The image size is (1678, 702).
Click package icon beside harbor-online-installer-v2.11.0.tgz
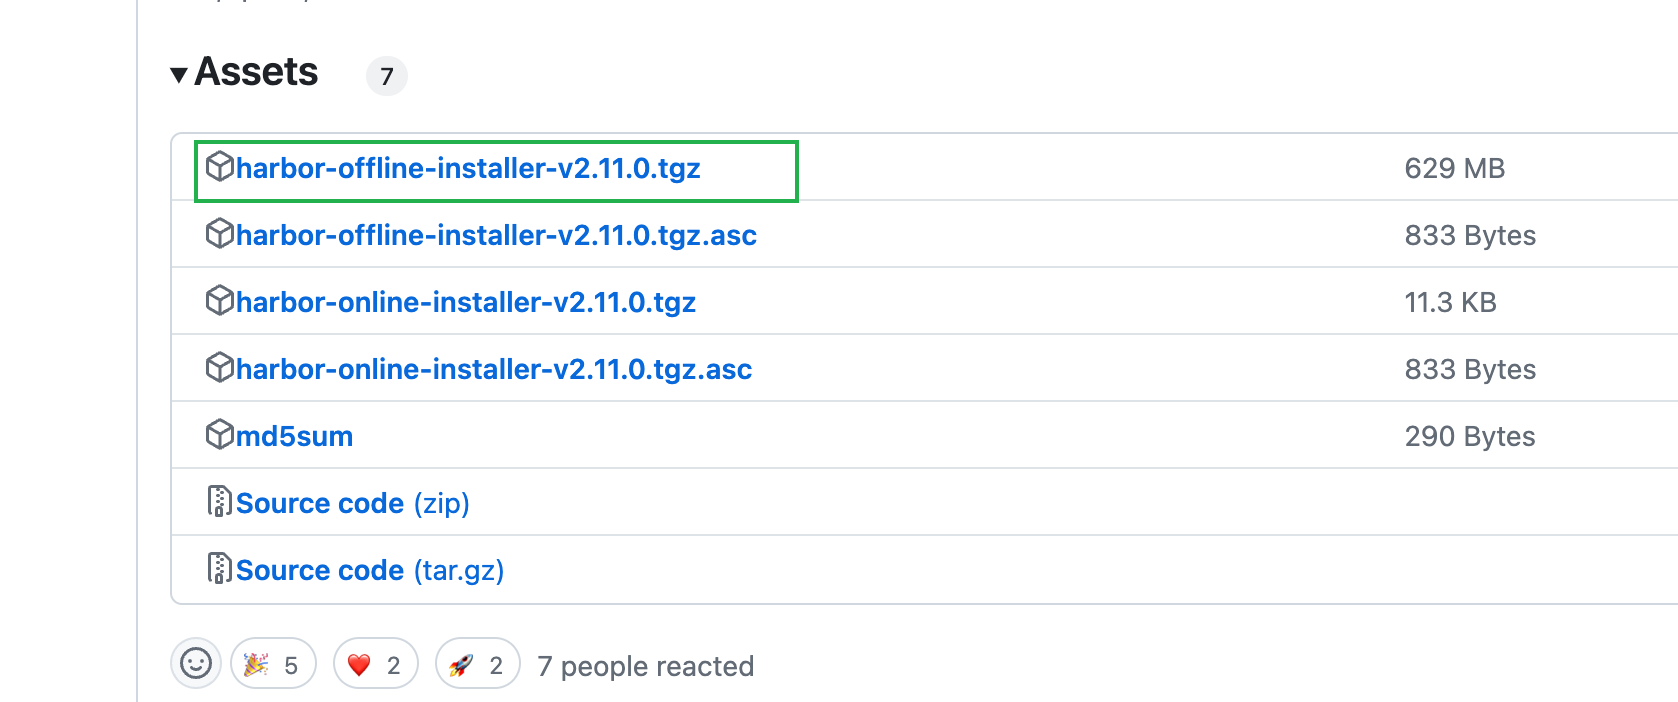(x=219, y=301)
